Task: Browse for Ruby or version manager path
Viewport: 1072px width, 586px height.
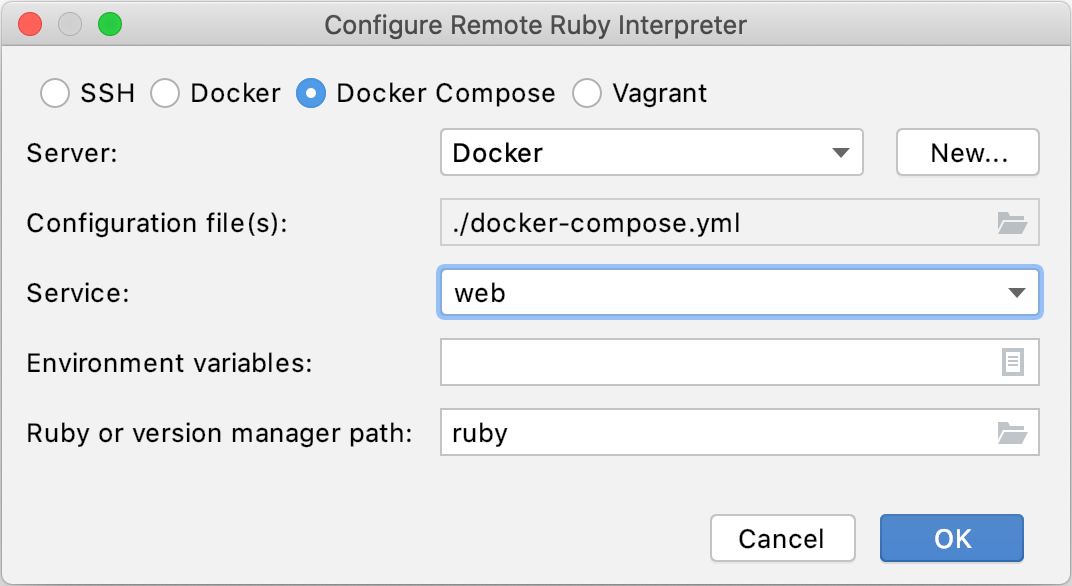Action: click(x=1012, y=432)
